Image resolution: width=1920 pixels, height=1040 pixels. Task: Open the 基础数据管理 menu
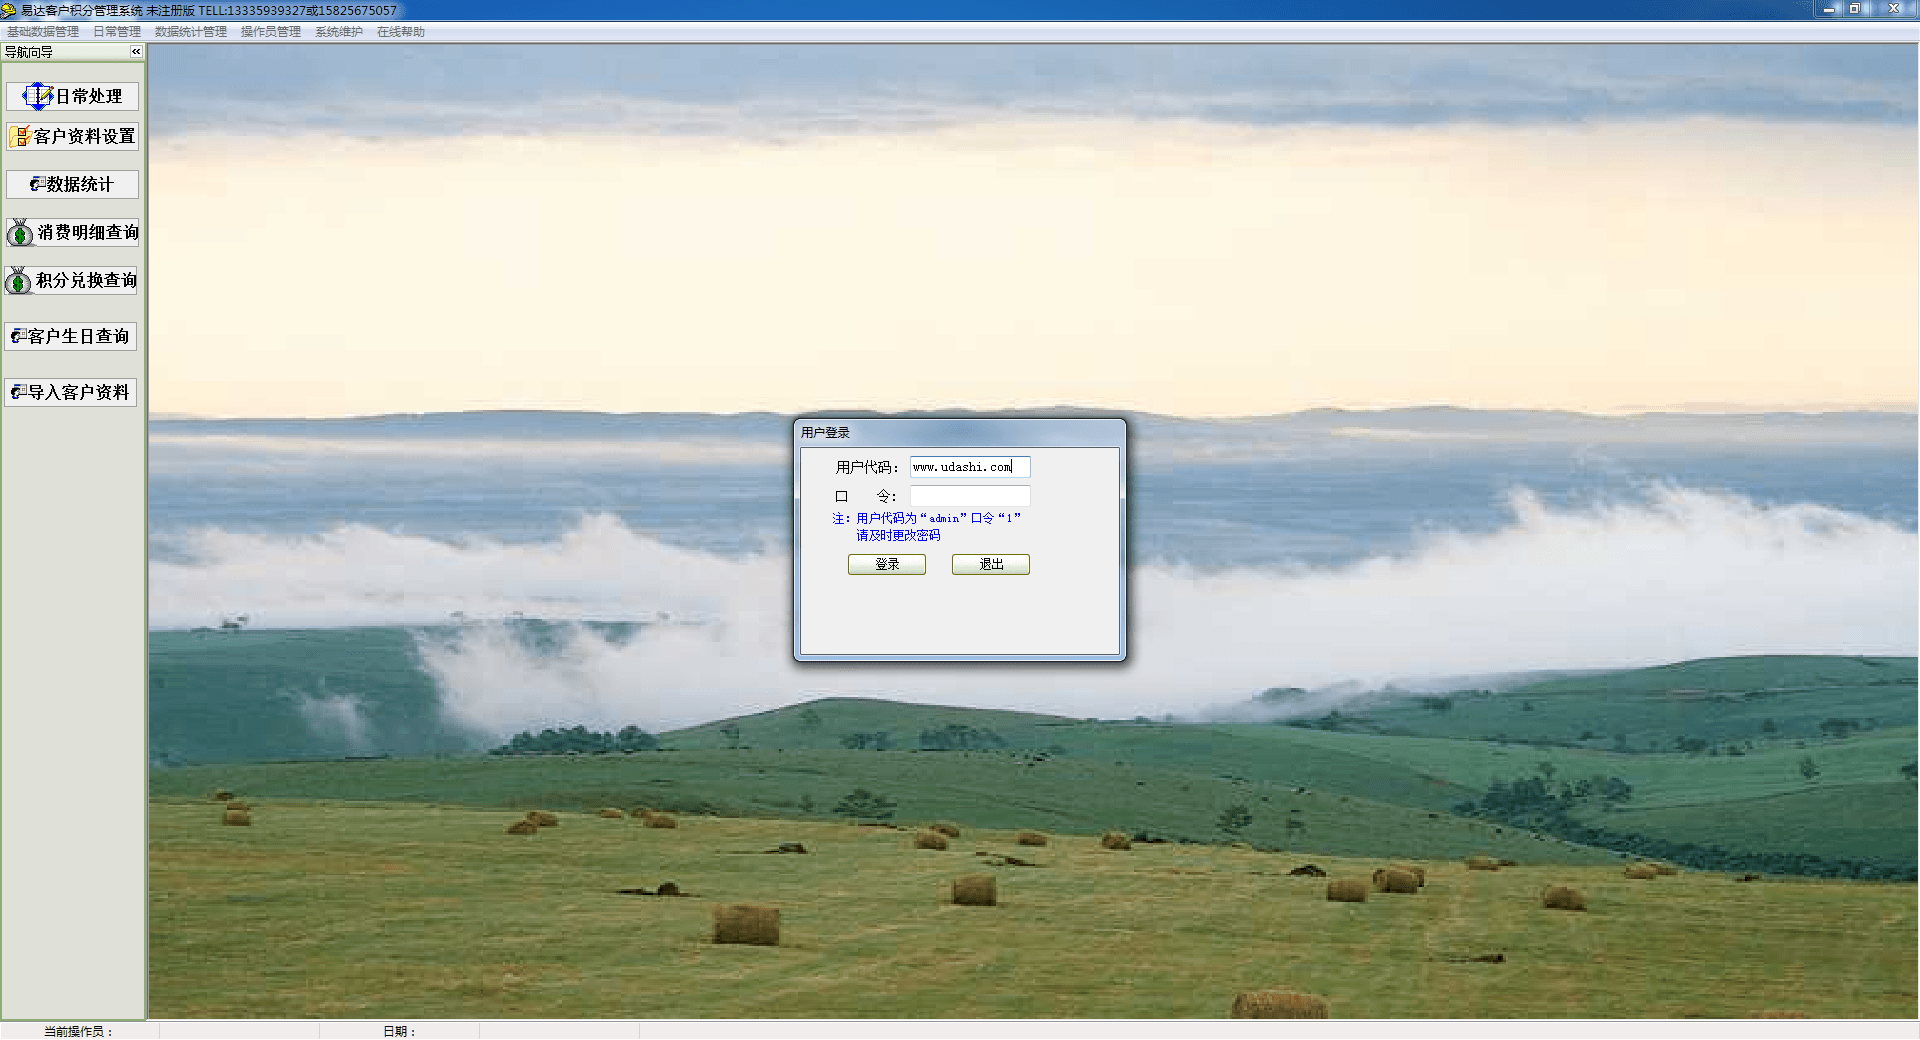(43, 32)
